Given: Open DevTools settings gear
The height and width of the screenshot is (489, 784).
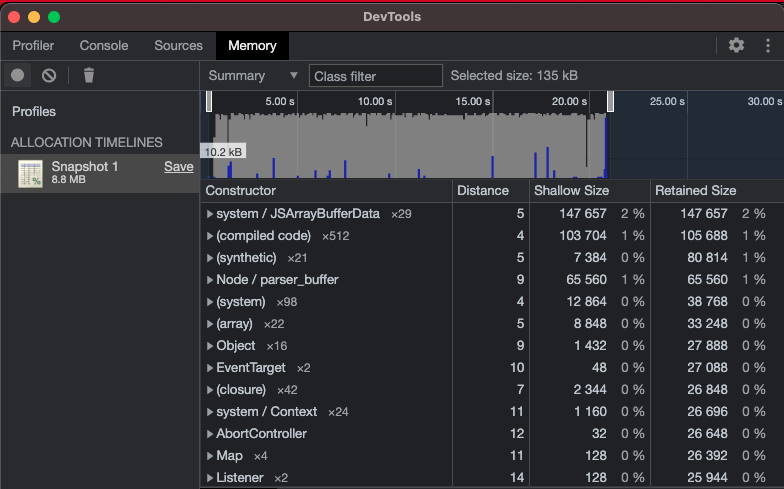Looking at the screenshot, I should pos(736,45).
